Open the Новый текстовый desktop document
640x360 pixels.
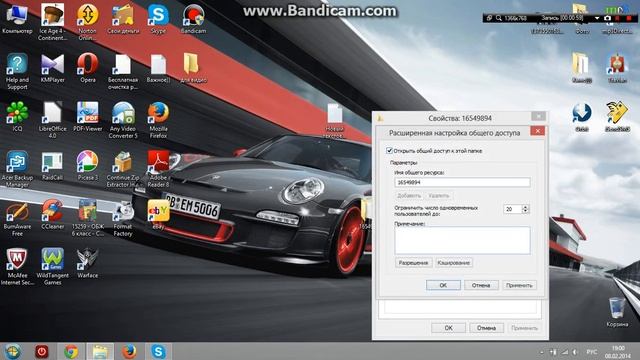(334, 121)
